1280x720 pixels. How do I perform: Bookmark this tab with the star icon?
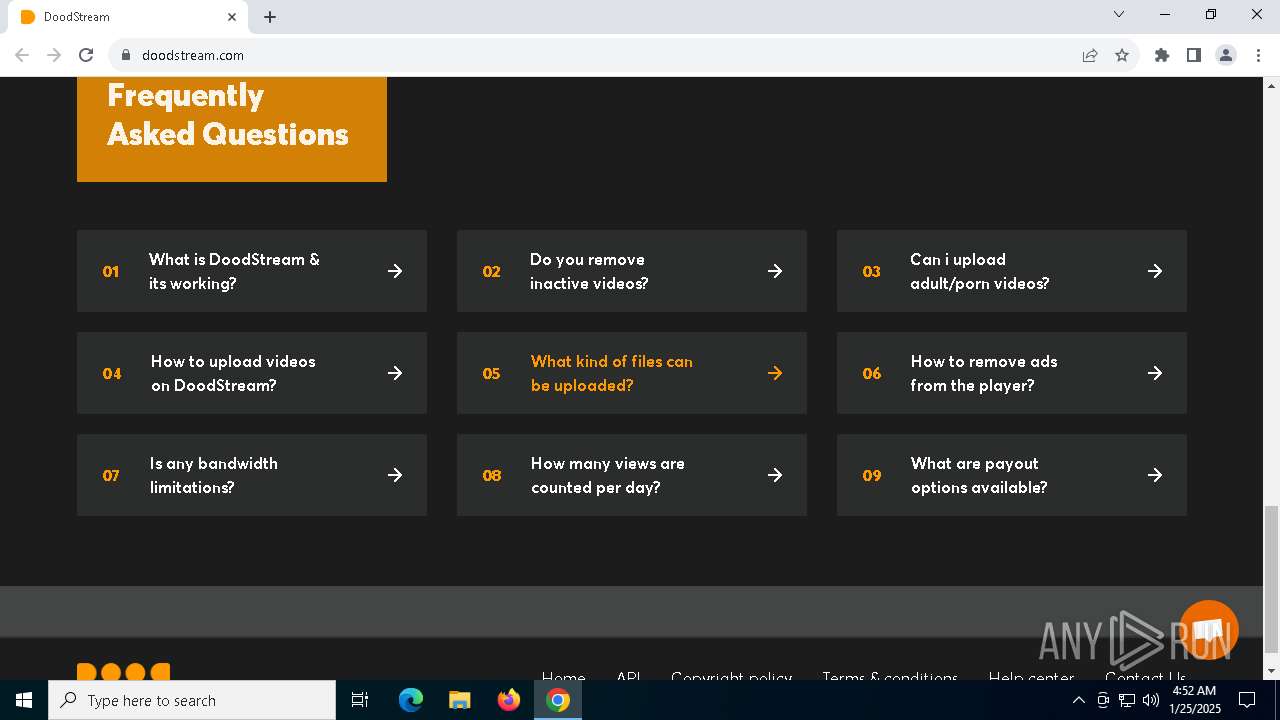[x=1122, y=55]
